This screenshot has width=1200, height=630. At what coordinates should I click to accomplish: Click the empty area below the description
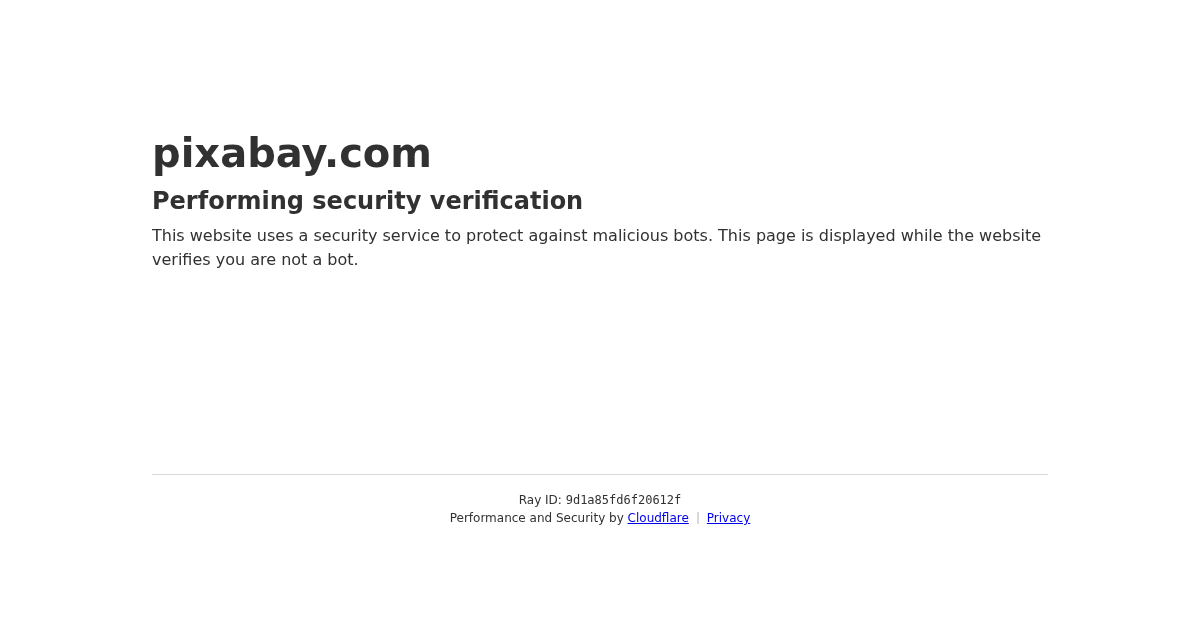tap(600, 370)
